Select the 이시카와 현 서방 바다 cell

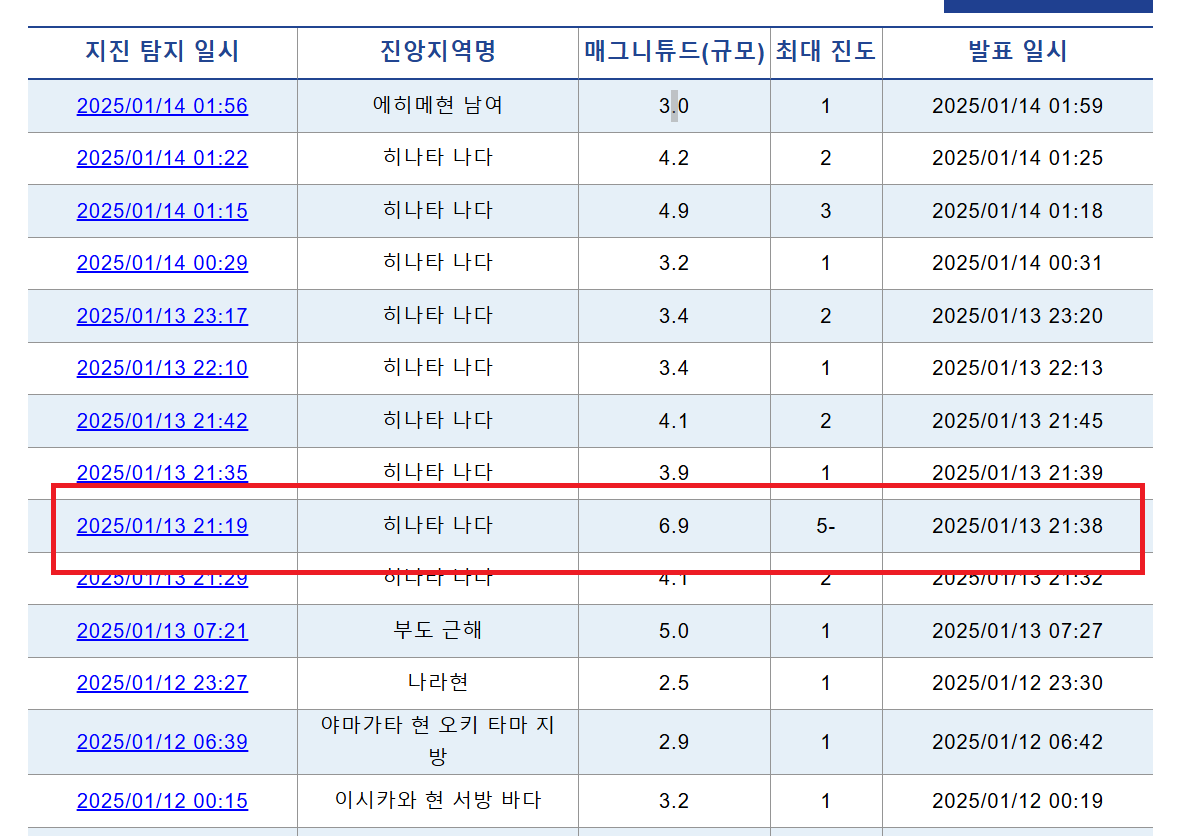438,800
